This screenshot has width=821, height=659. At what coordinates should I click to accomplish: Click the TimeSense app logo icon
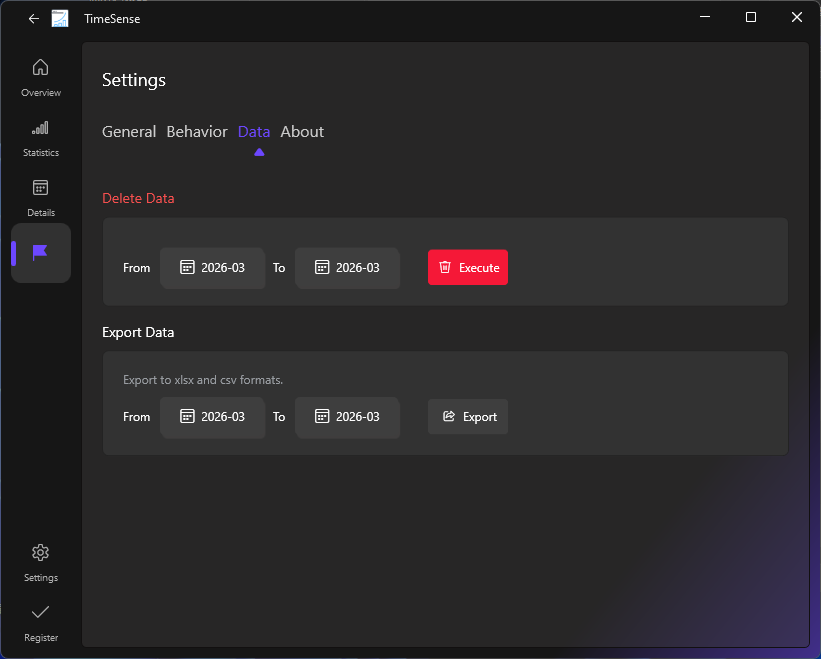pos(60,18)
